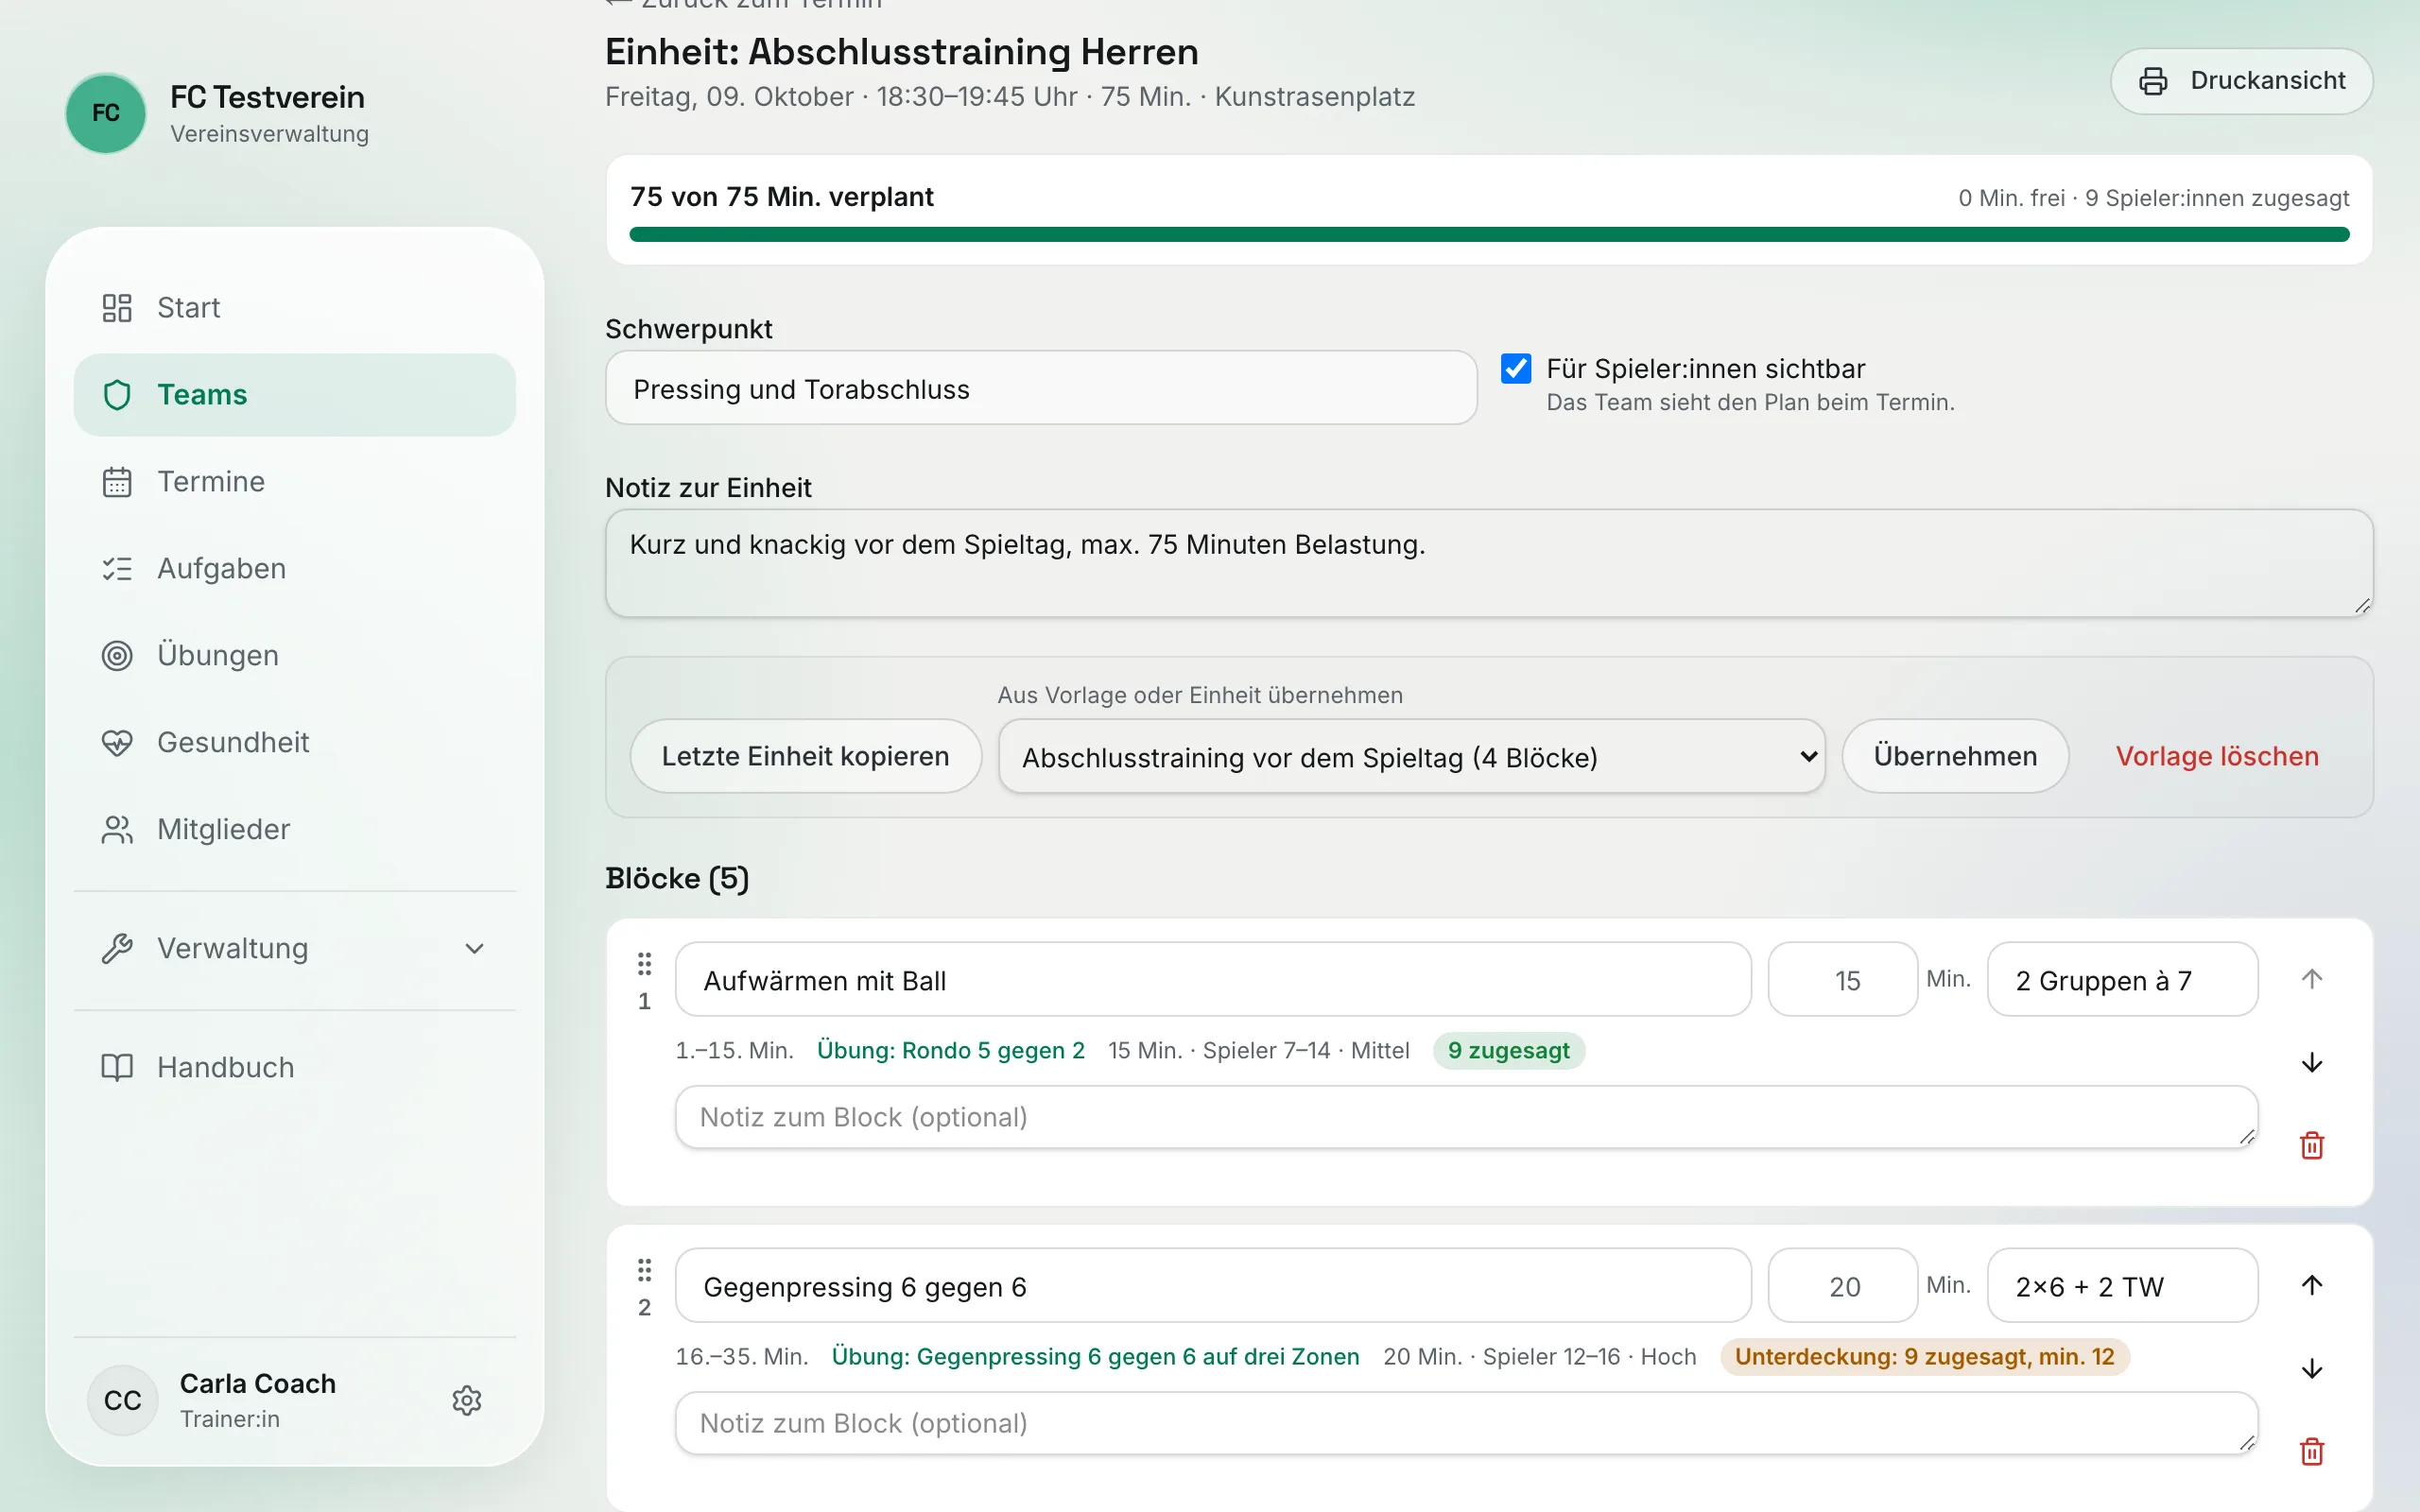Image resolution: width=2420 pixels, height=1512 pixels.
Task: Focus the Schwerpunkt input field
Action: [x=1041, y=388]
